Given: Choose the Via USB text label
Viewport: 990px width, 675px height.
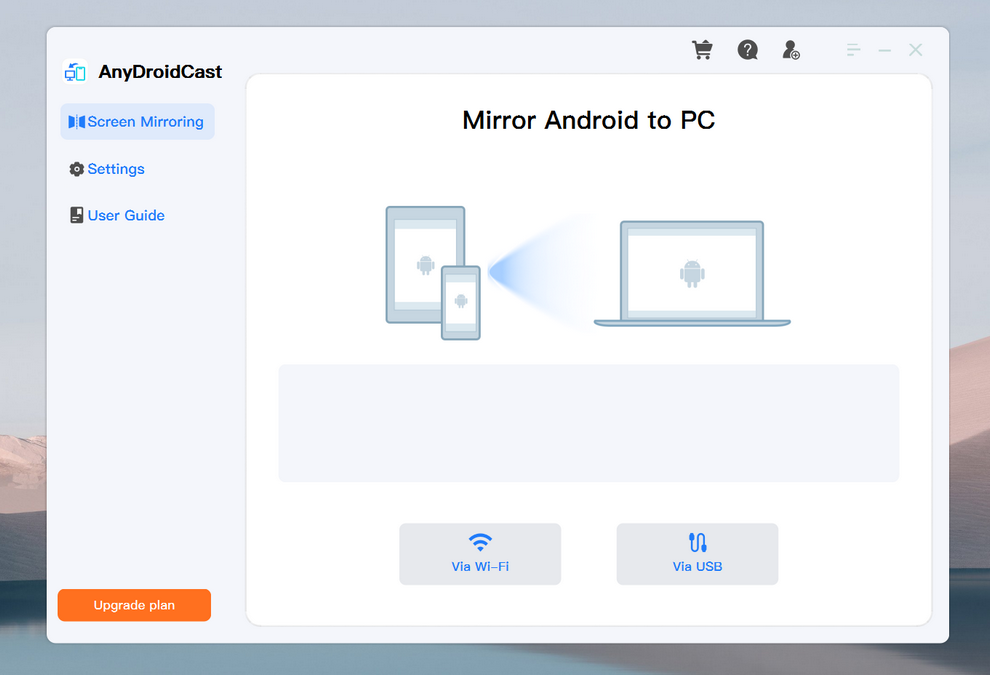Looking at the screenshot, I should (697, 567).
